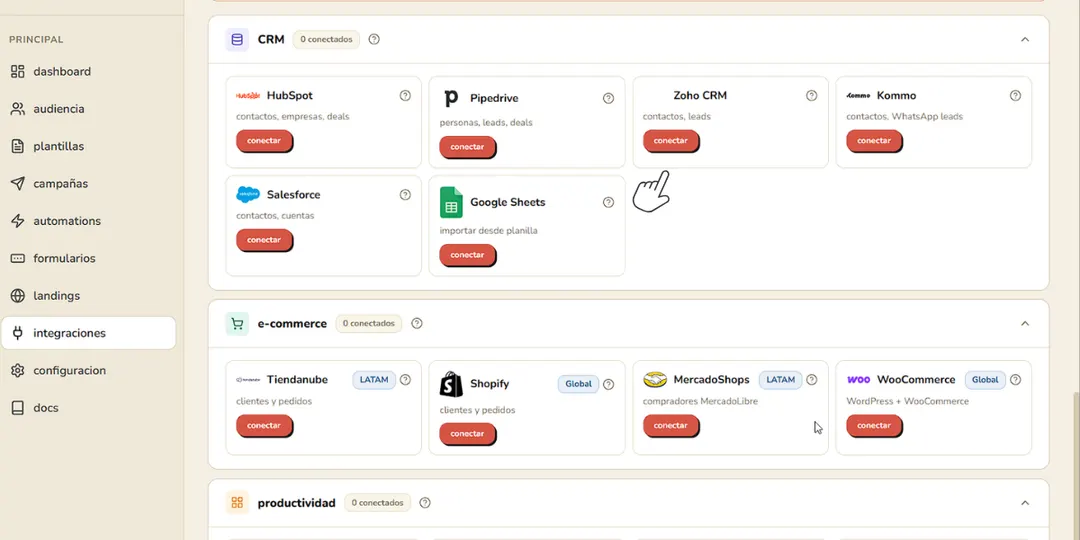Screen dimensions: 1080x540
Task: Open docs from sidebar
Action: [88, 408]
